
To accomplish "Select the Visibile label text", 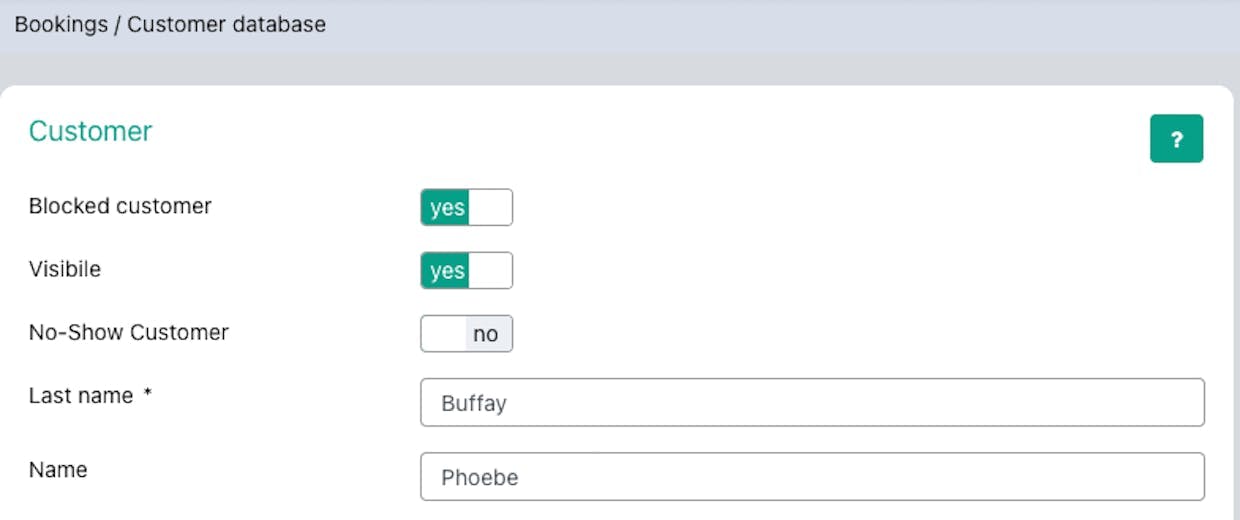I will pyautogui.click(x=65, y=269).
